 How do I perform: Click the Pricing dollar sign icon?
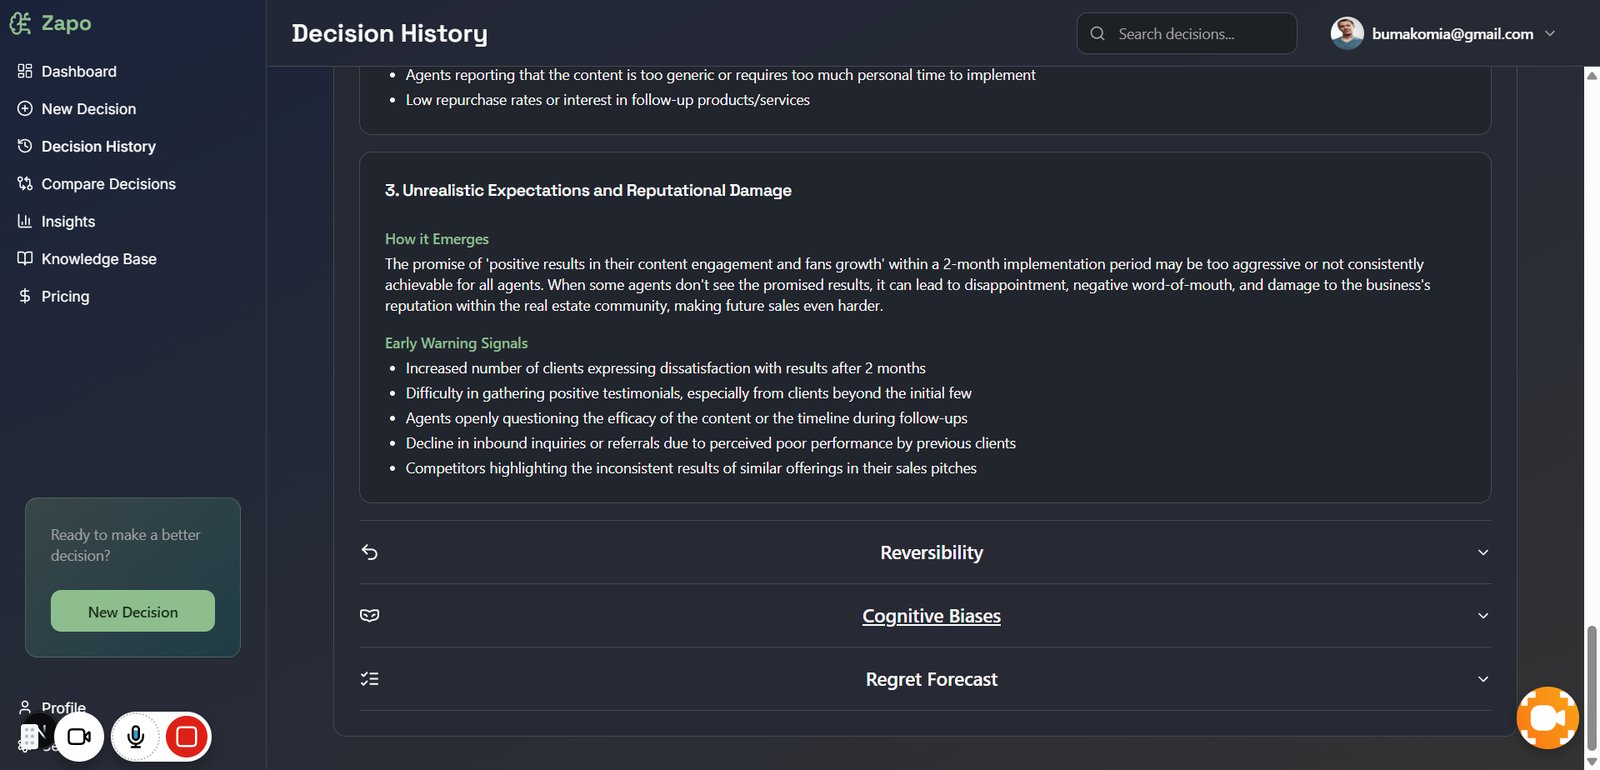coord(25,296)
